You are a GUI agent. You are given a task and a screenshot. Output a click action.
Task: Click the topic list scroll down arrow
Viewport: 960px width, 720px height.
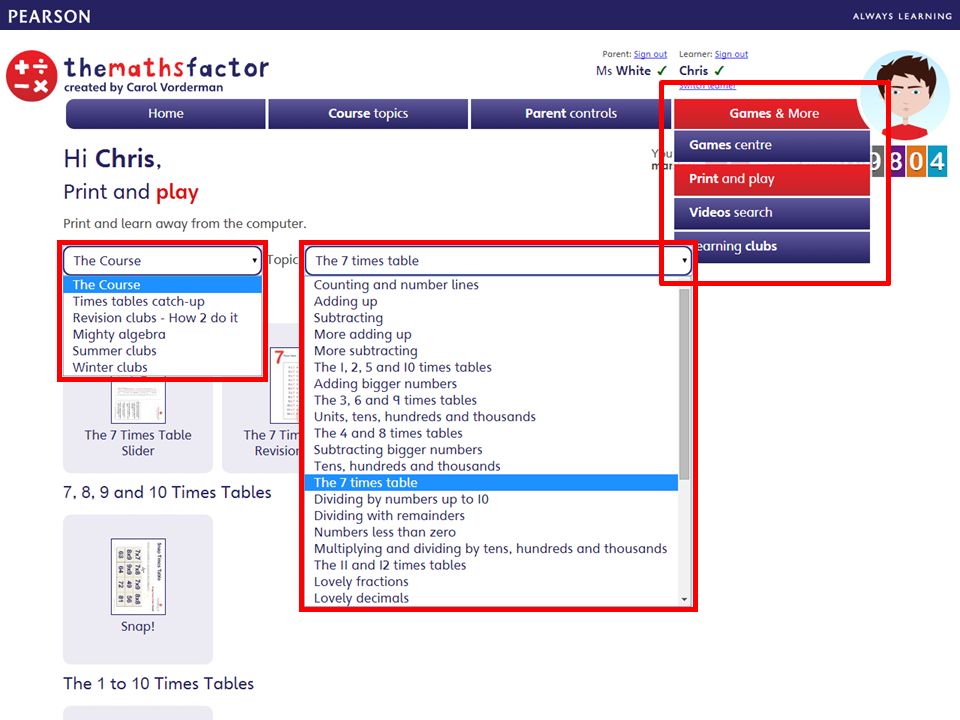pyautogui.click(x=684, y=599)
